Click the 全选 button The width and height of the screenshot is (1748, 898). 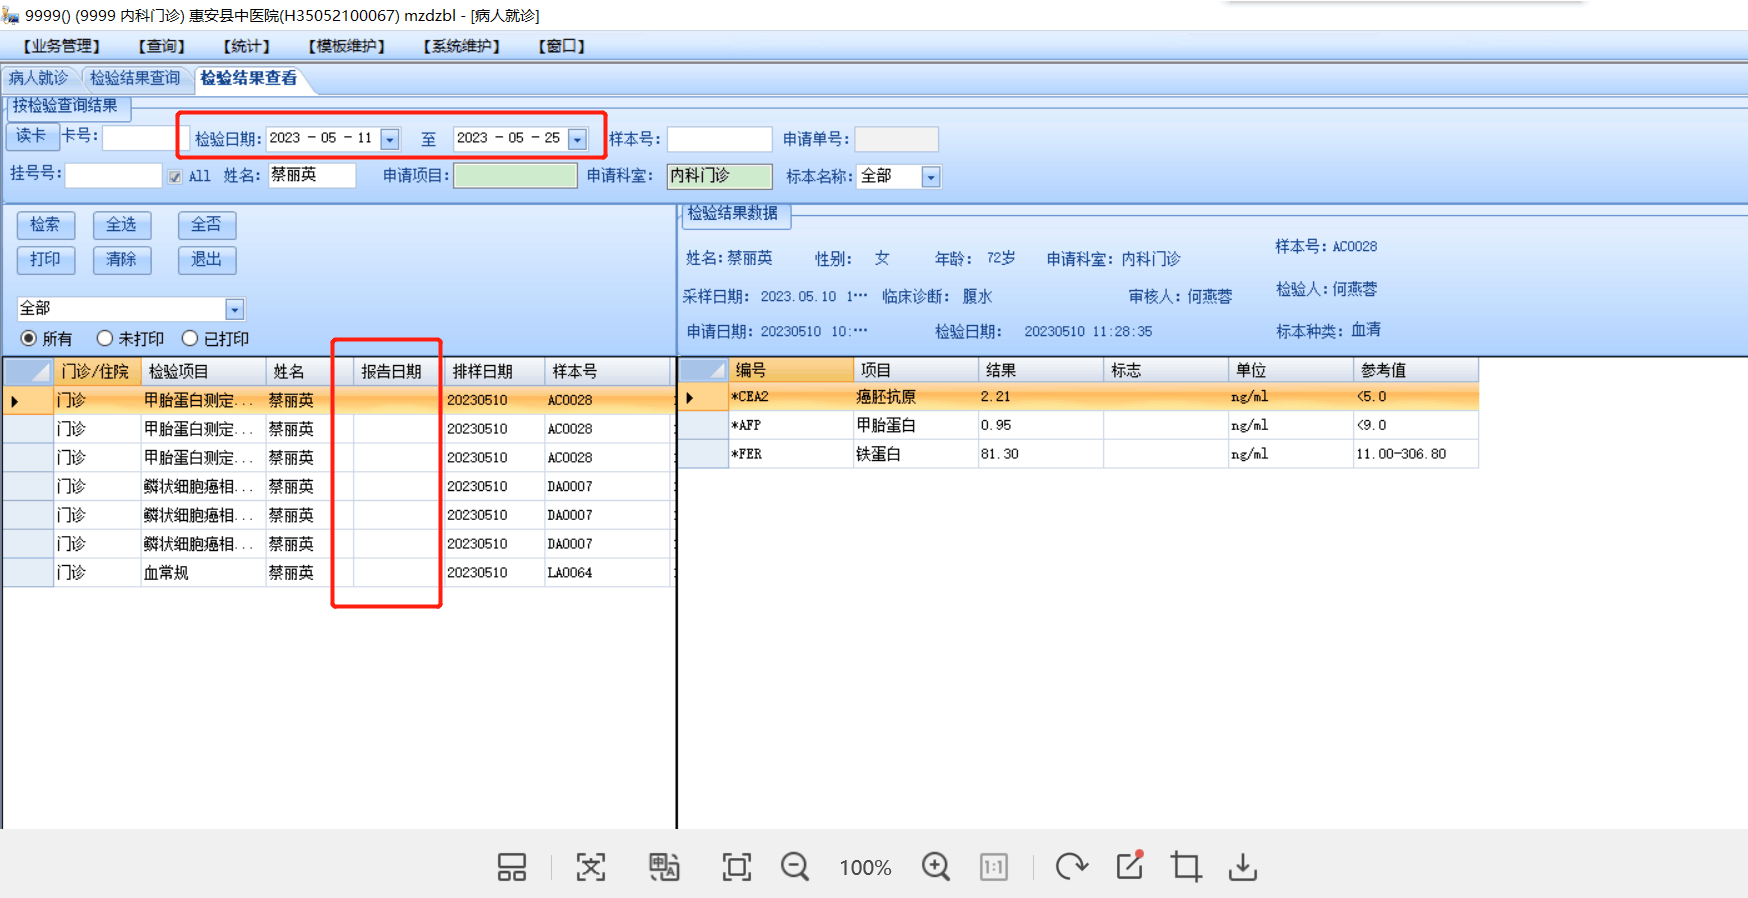(x=121, y=225)
